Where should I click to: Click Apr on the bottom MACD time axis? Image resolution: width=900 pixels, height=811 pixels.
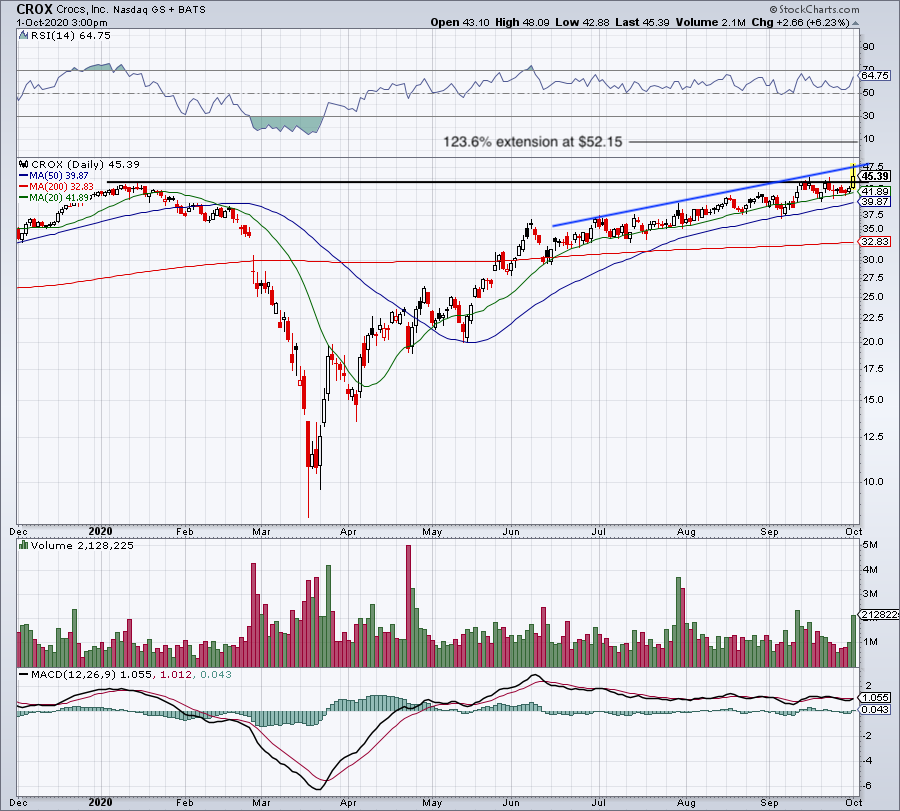pyautogui.click(x=348, y=802)
